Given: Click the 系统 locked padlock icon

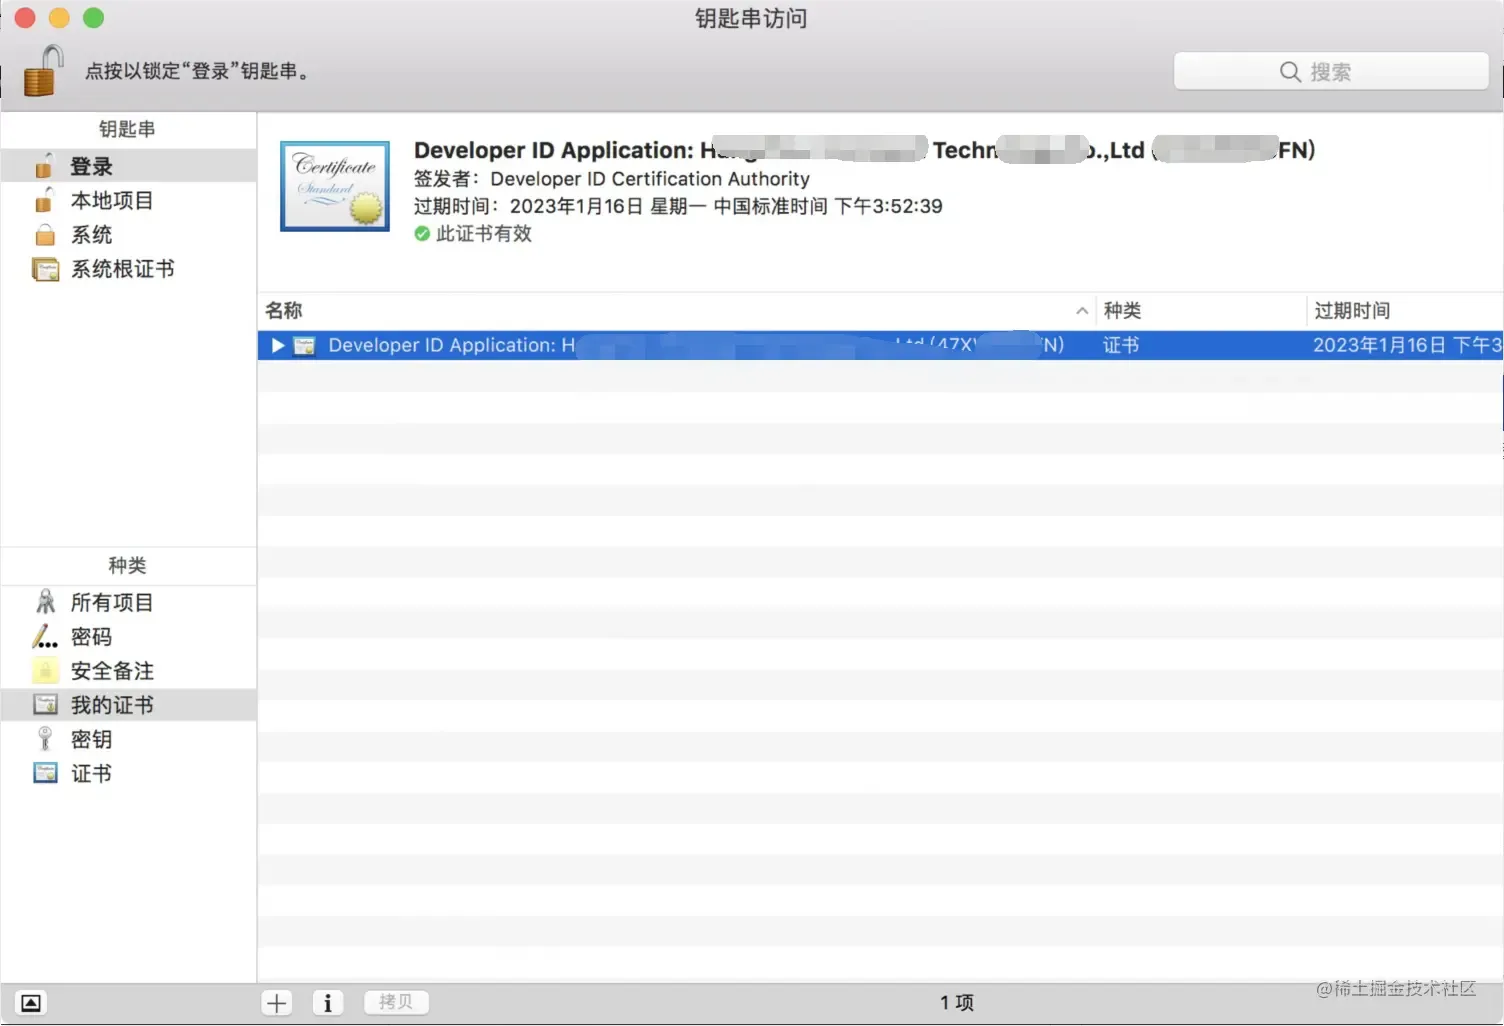Looking at the screenshot, I should point(45,235).
